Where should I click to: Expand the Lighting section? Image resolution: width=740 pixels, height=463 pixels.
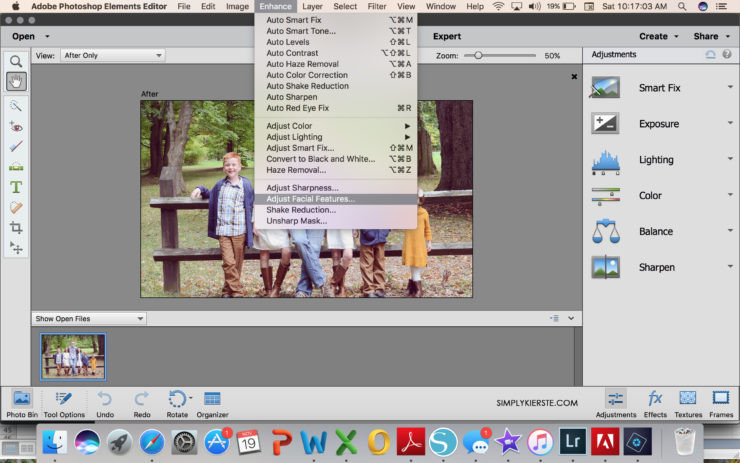click(730, 159)
